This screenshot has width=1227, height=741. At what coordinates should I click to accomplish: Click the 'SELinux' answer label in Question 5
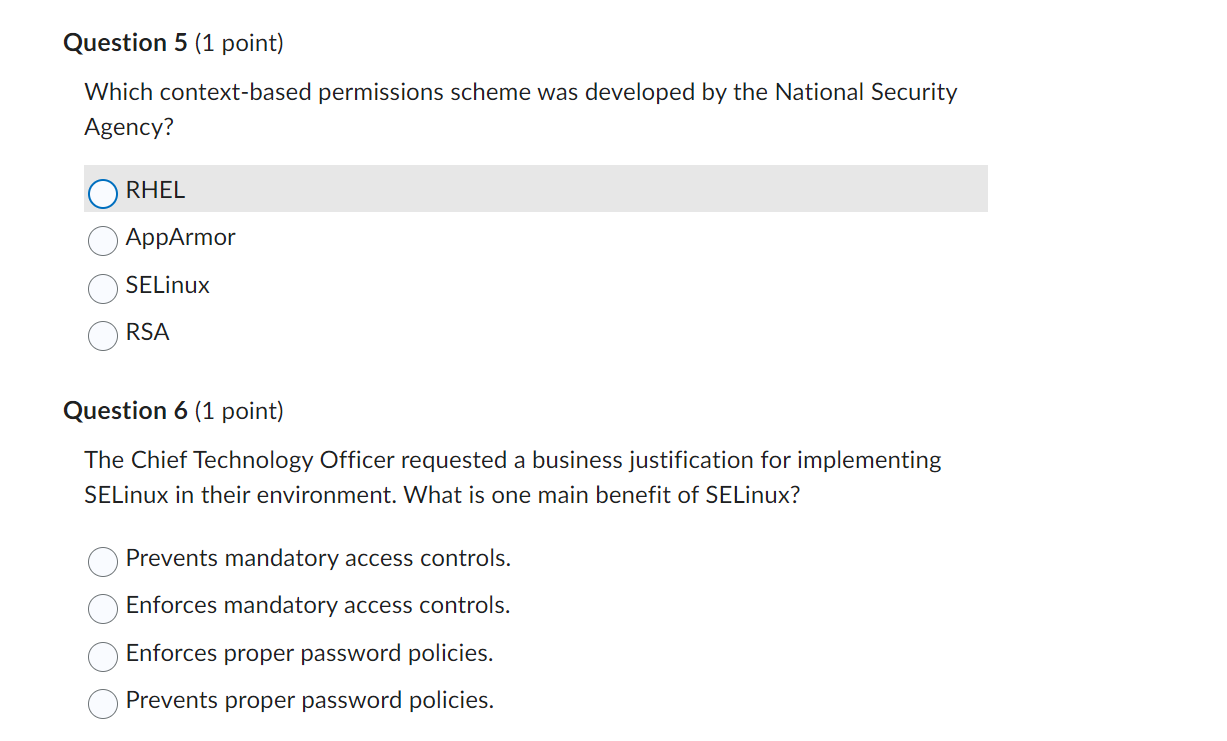(168, 285)
